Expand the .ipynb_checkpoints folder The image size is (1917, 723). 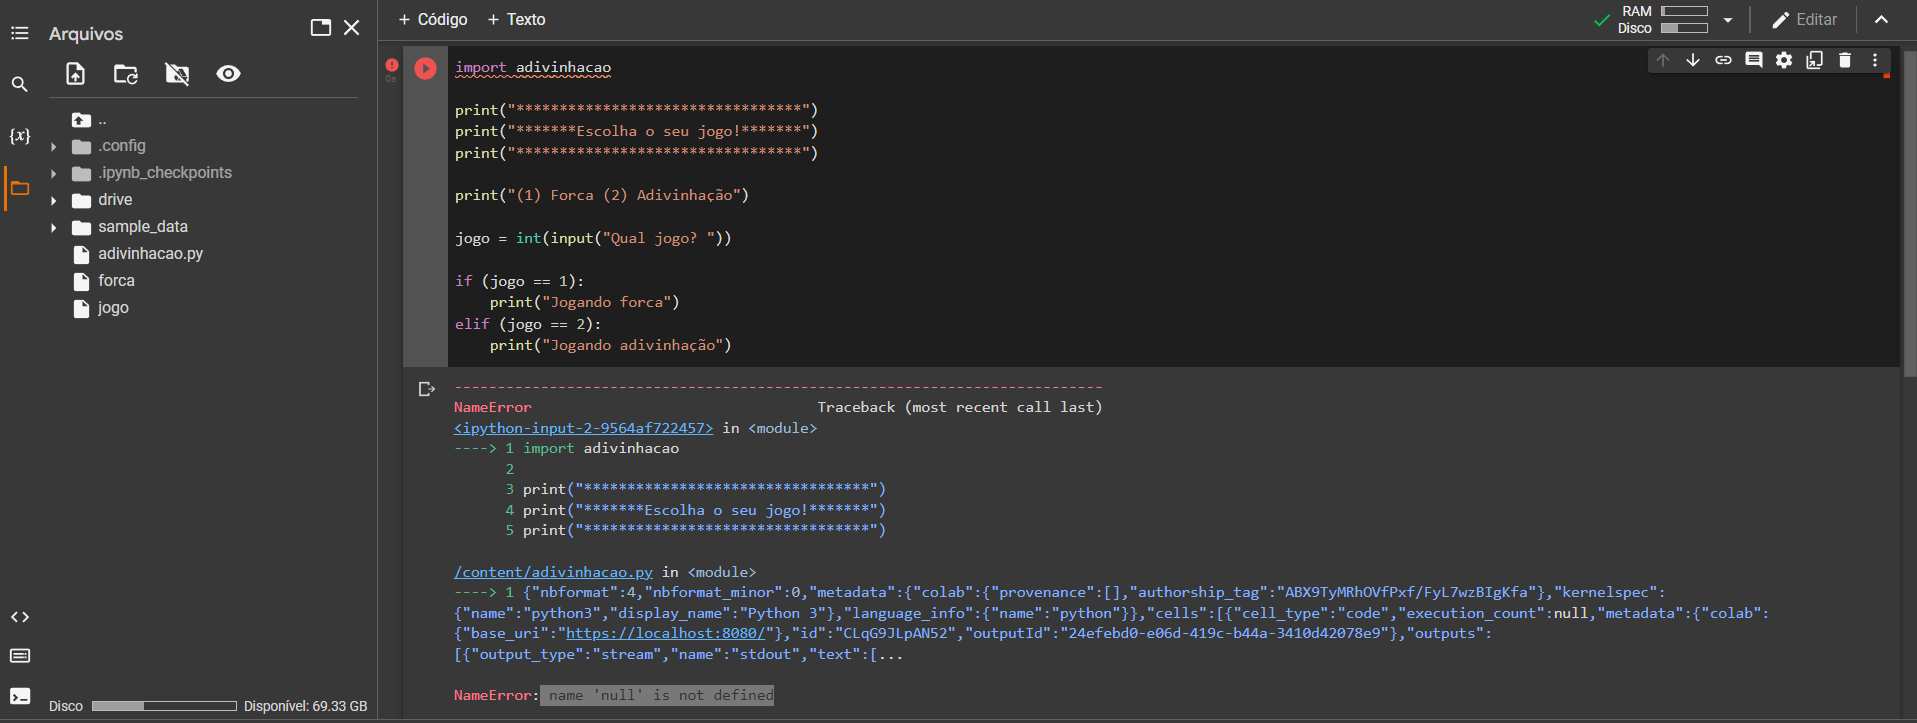click(53, 174)
